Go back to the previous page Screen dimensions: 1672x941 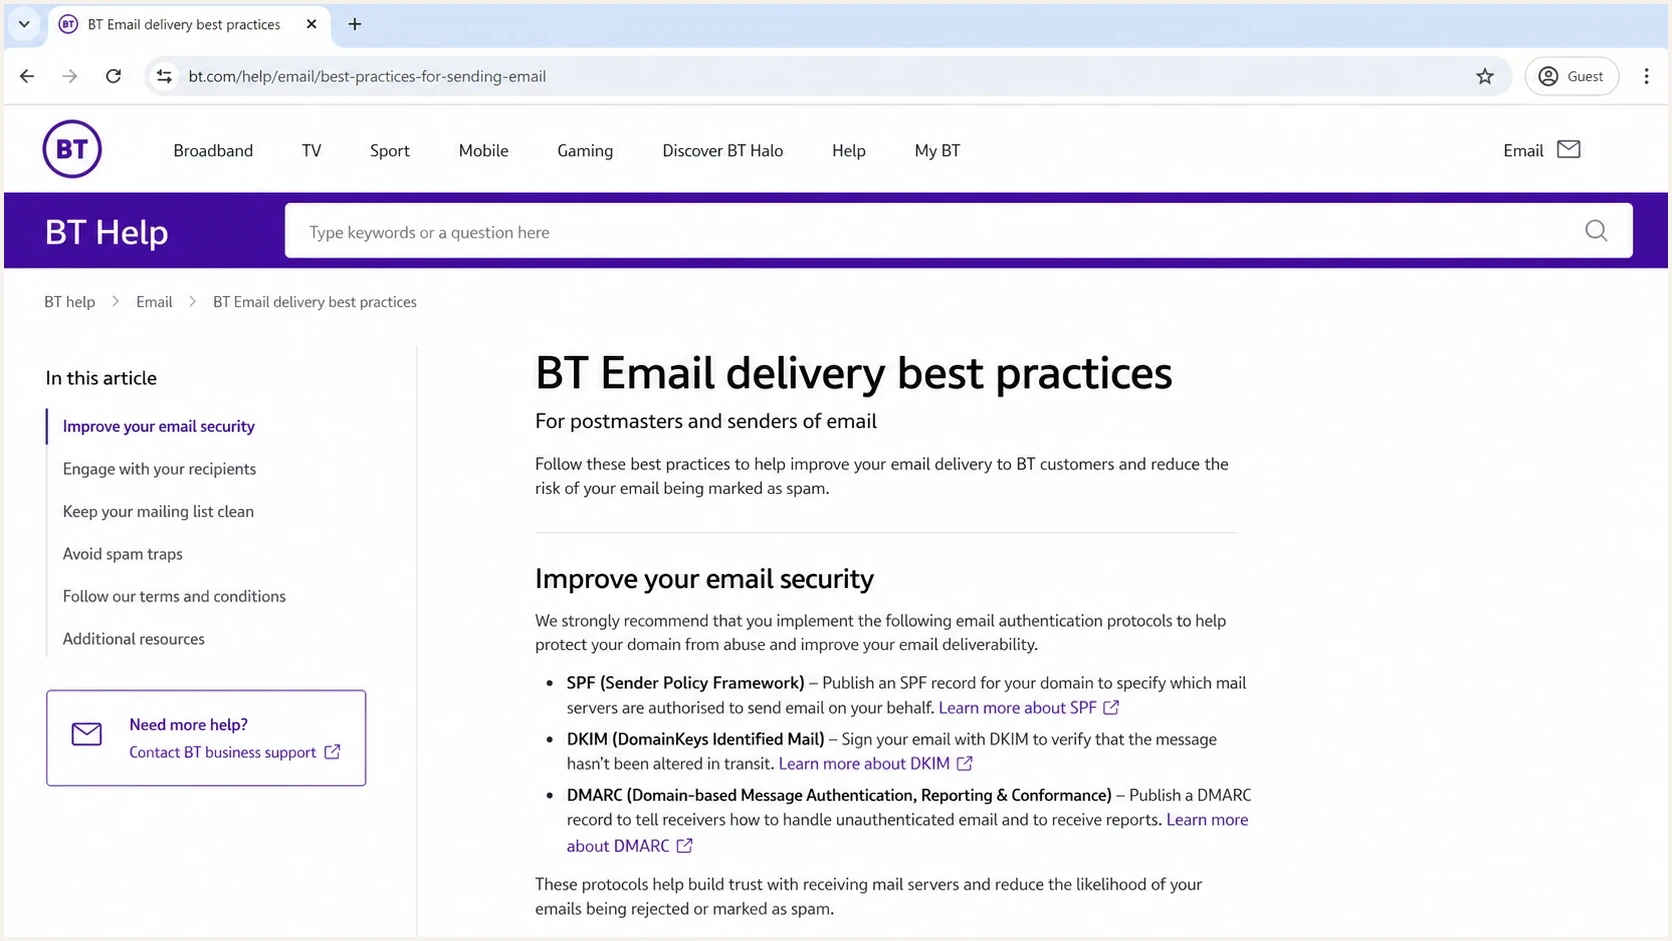click(27, 76)
